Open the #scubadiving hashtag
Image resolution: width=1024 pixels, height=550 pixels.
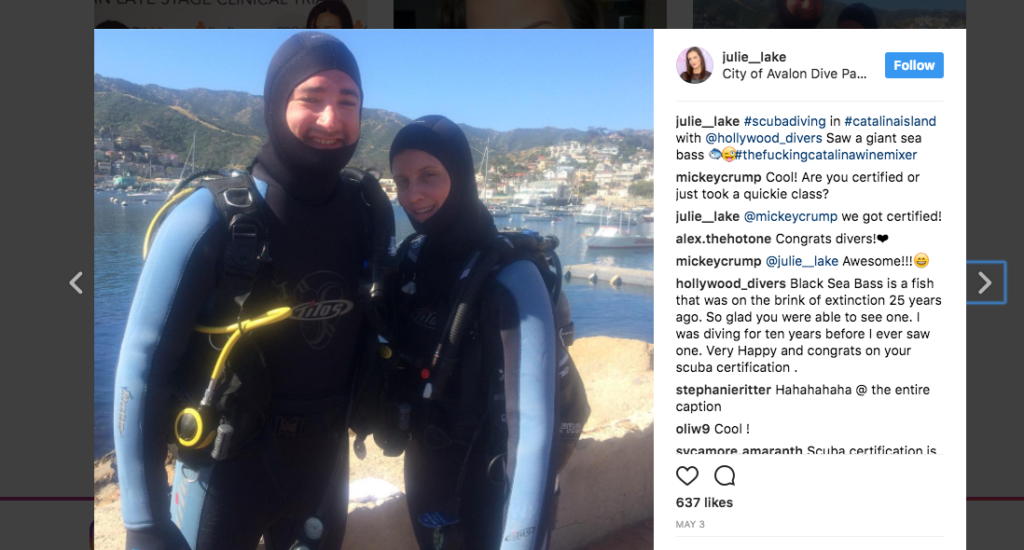point(784,121)
